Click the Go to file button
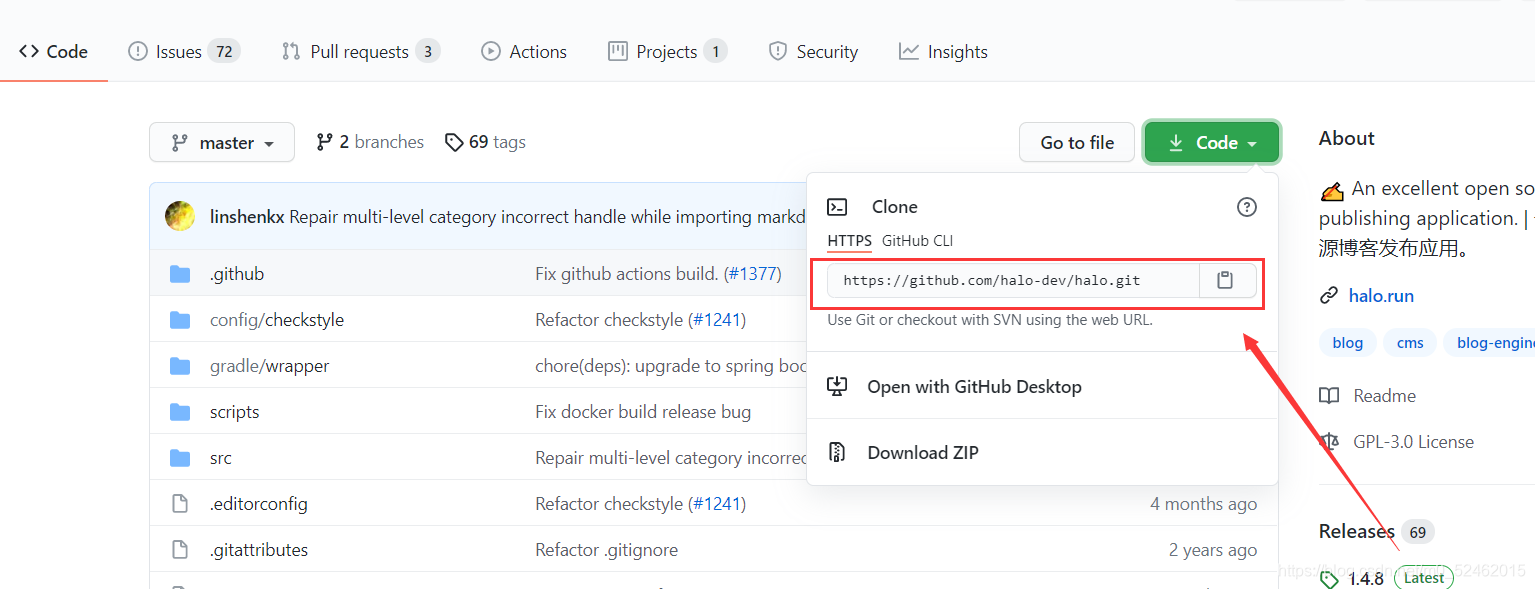The image size is (1535, 589). [x=1077, y=142]
